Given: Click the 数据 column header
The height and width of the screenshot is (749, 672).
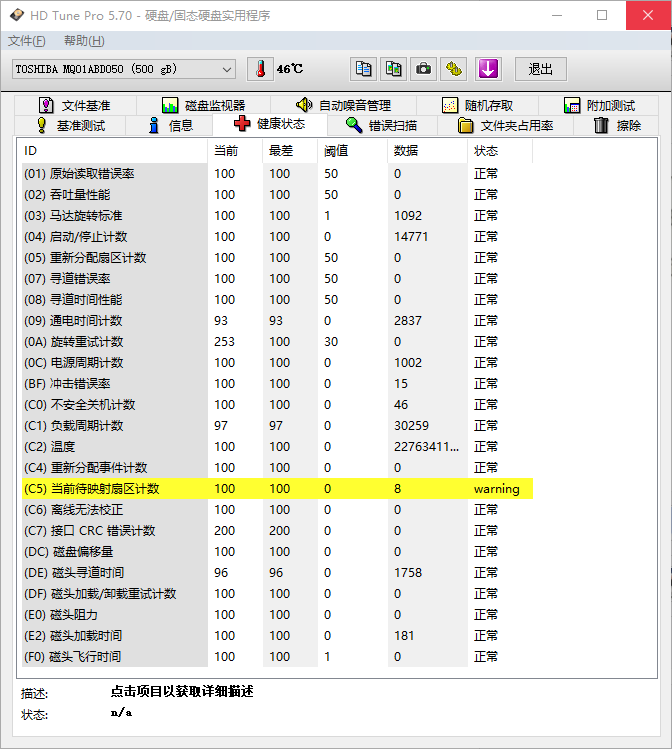Looking at the screenshot, I should point(427,151).
